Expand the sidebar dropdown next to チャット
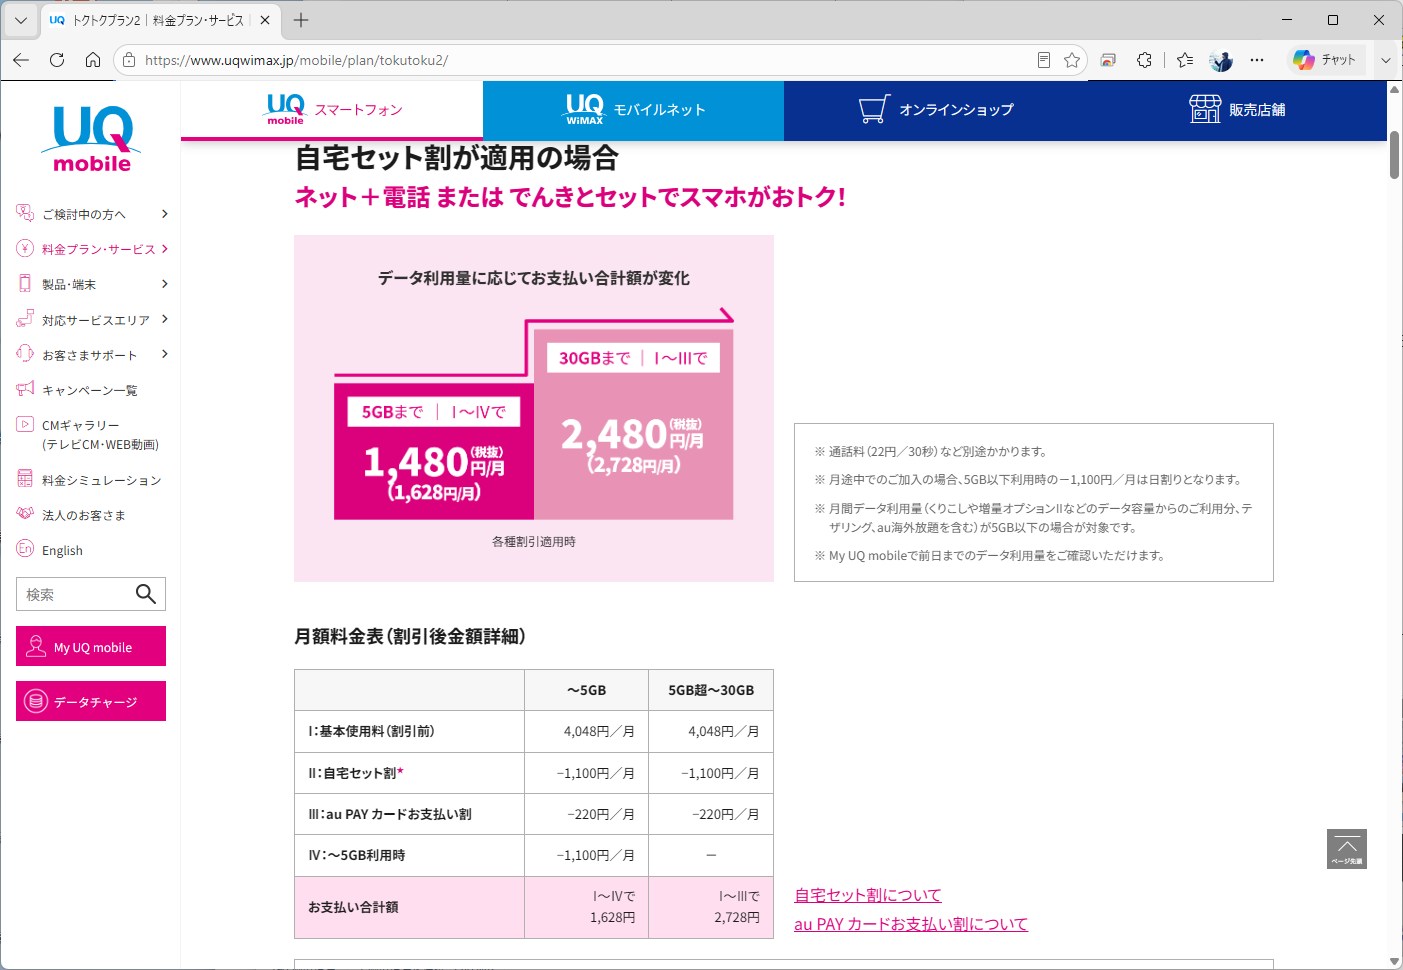The image size is (1403, 970). coord(1386,60)
